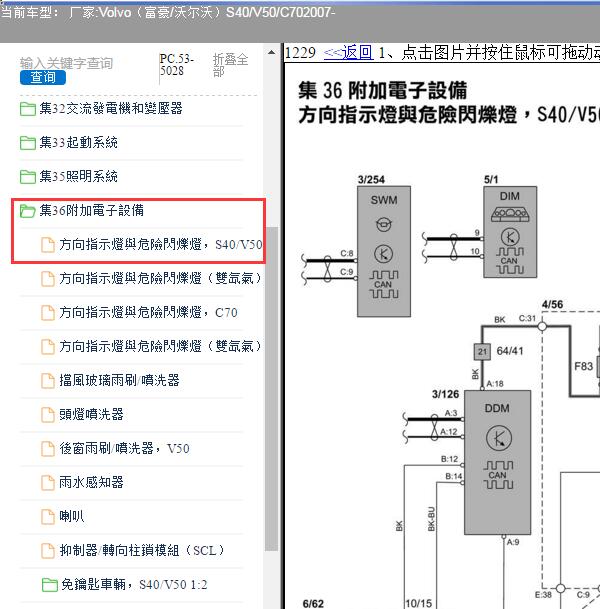Click the <<返回 back link

point(348,52)
